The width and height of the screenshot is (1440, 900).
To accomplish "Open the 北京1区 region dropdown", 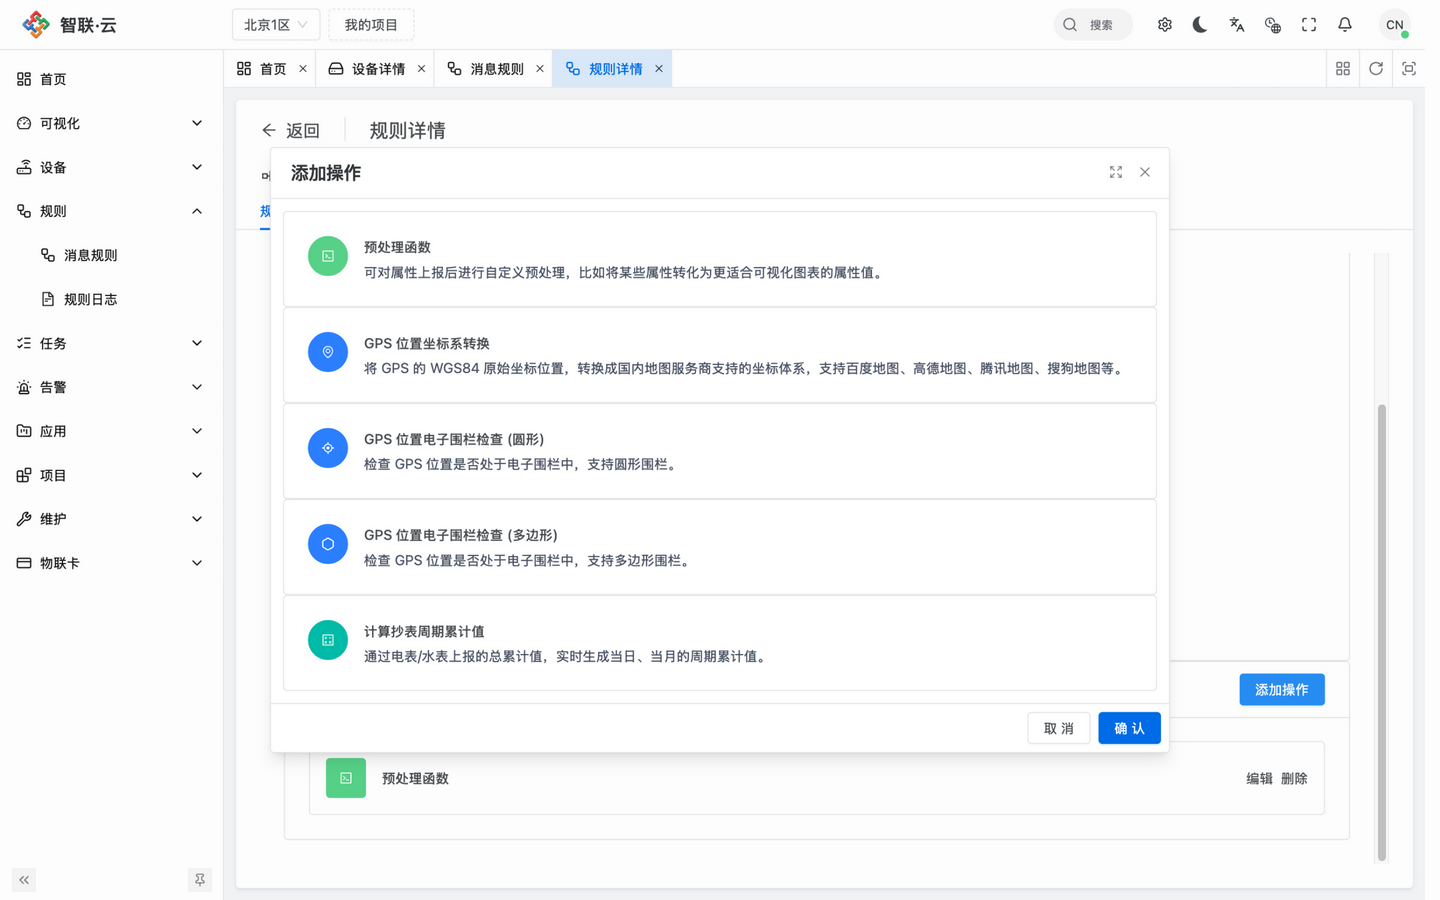I will pyautogui.click(x=276, y=25).
